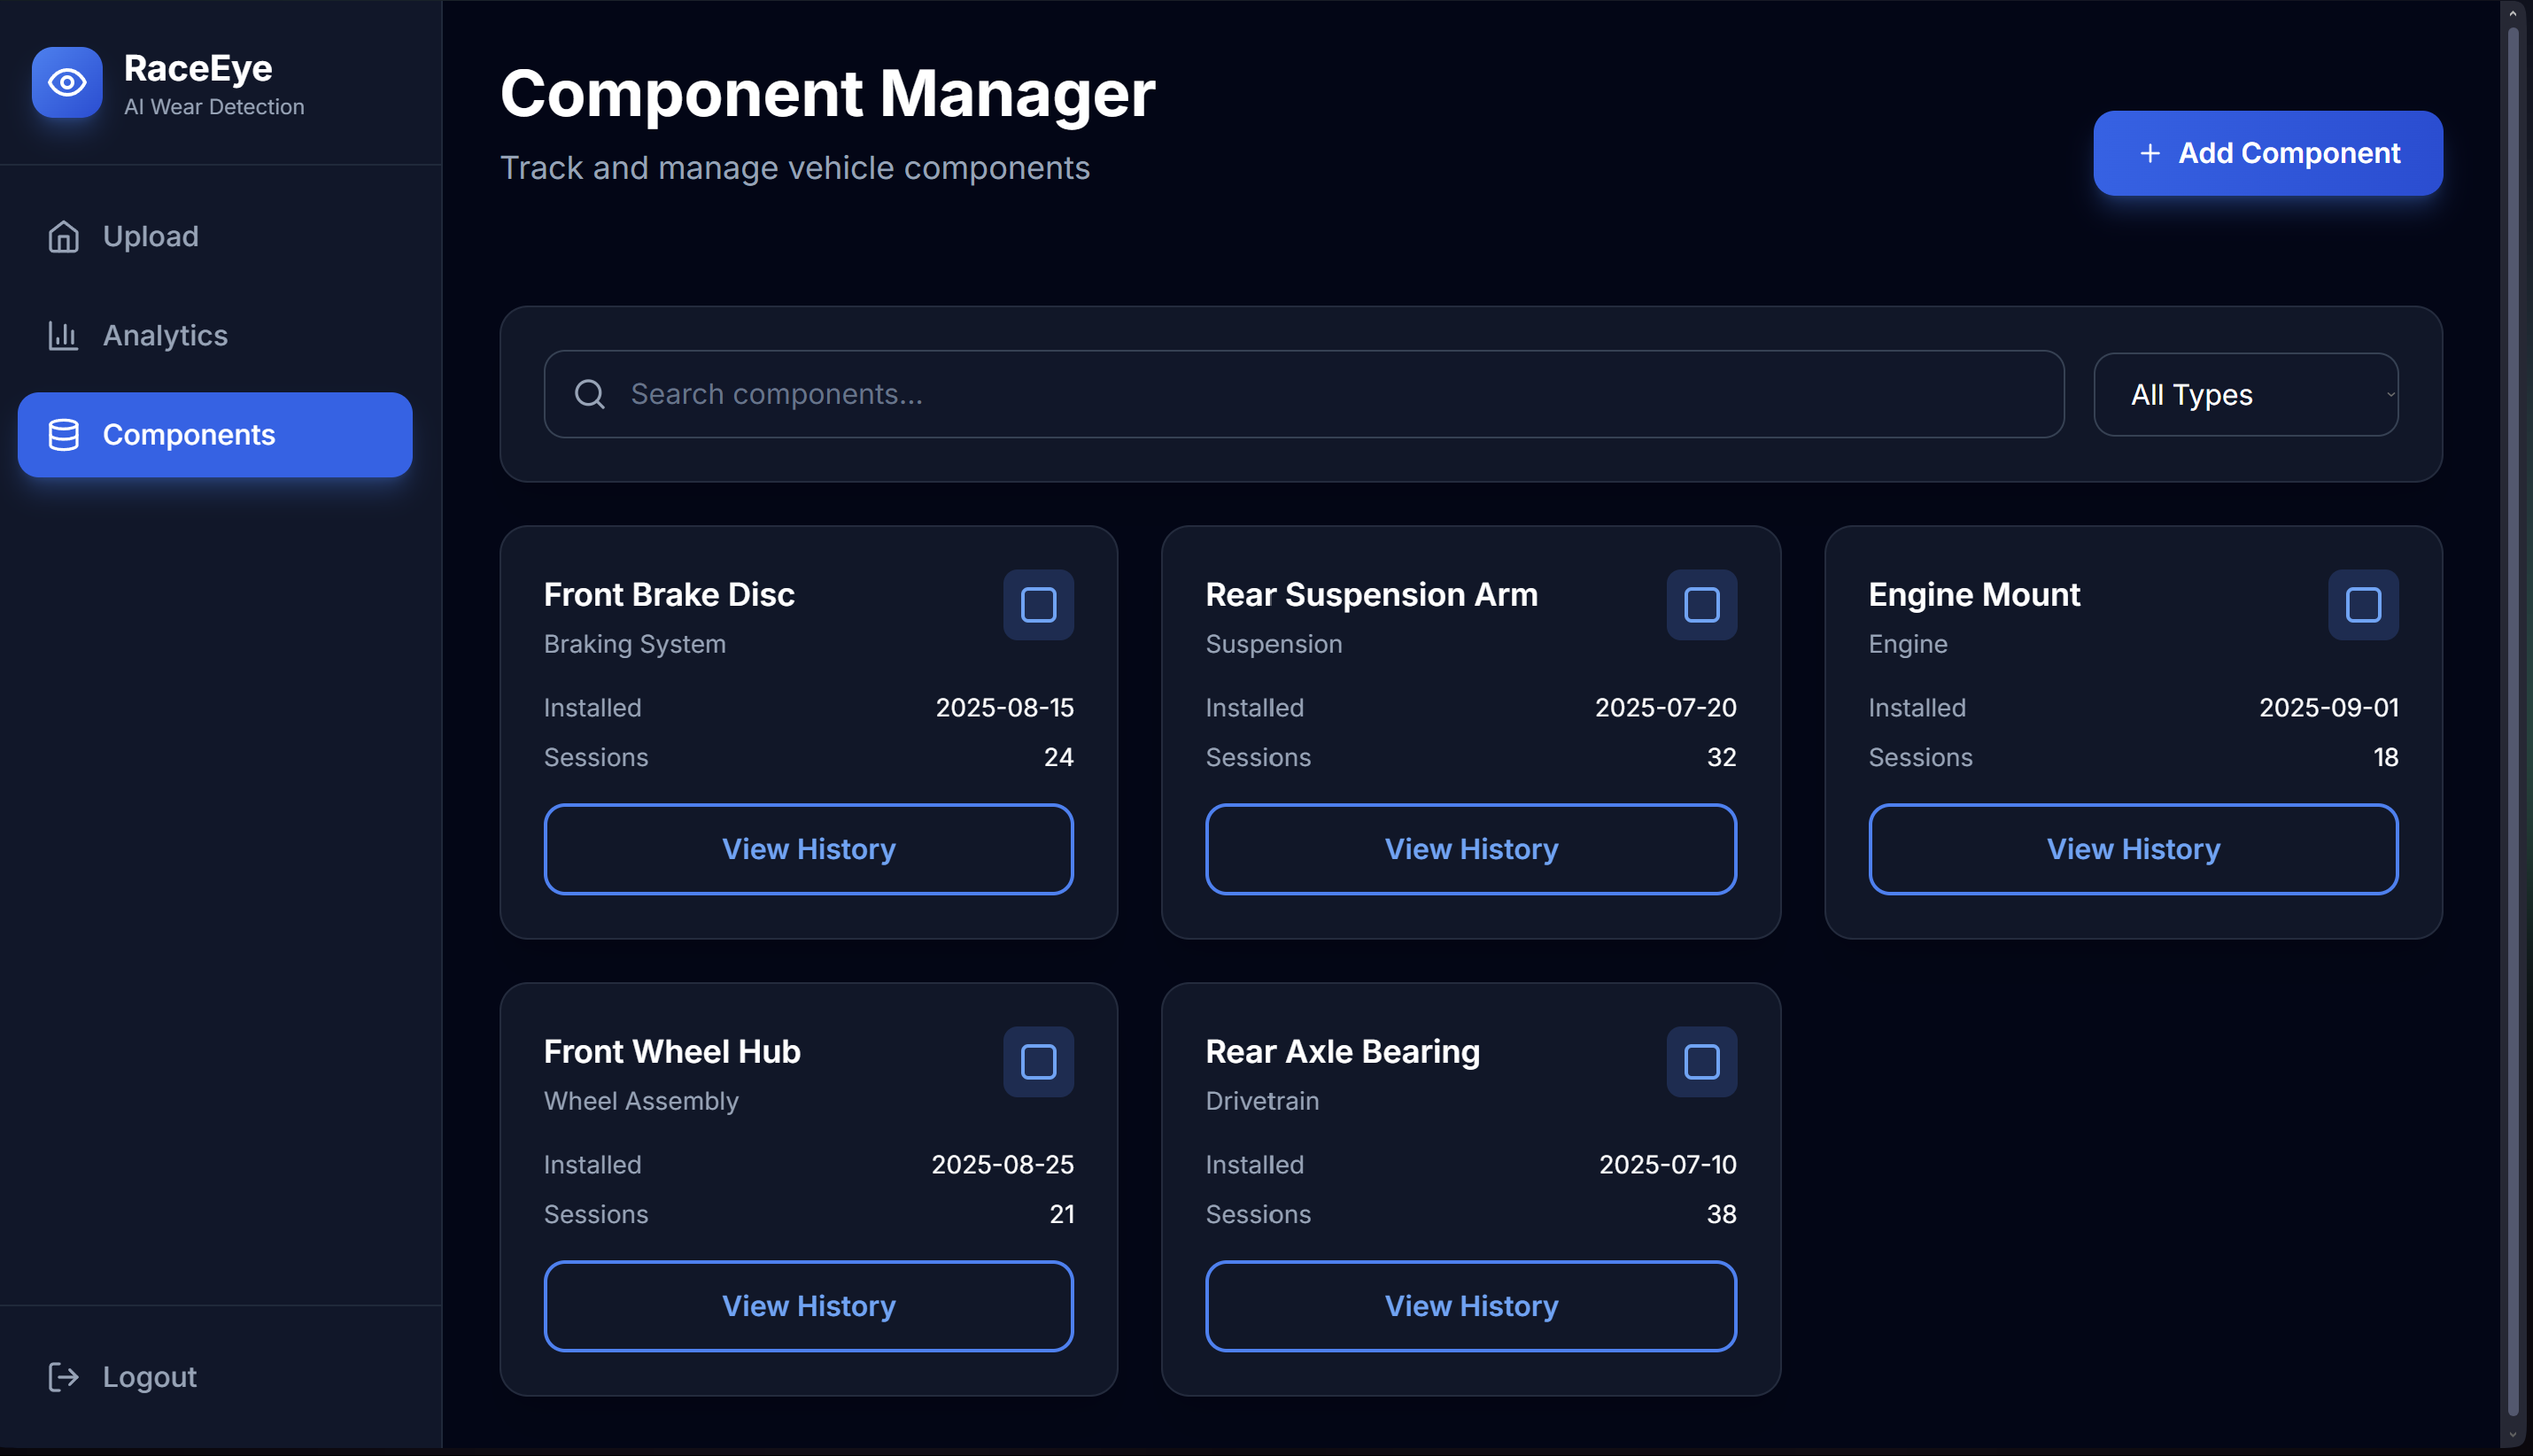This screenshot has width=2533, height=1456.
Task: Open View History on Engine Mount card
Action: tap(2132, 849)
